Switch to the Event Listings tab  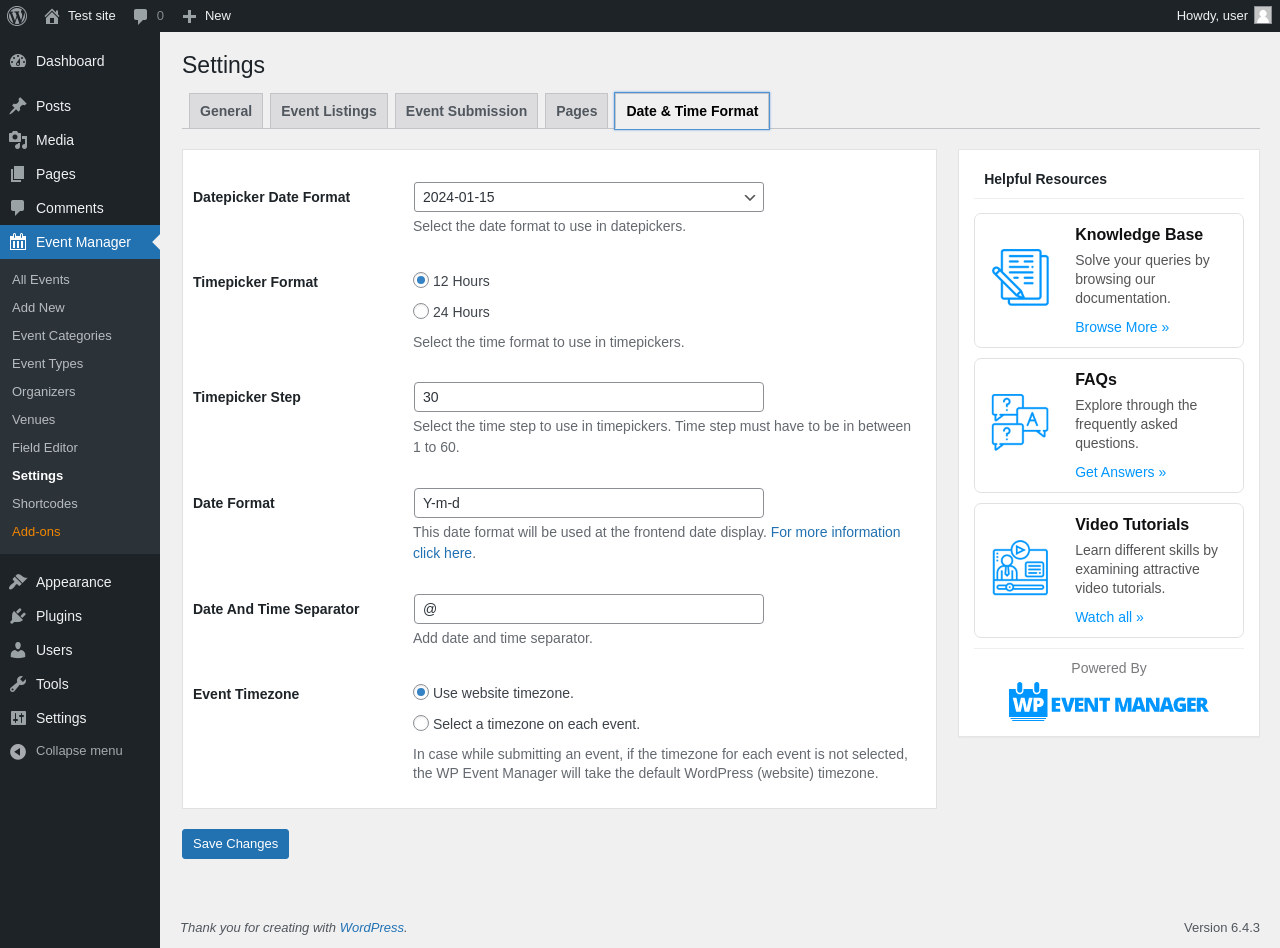(329, 111)
